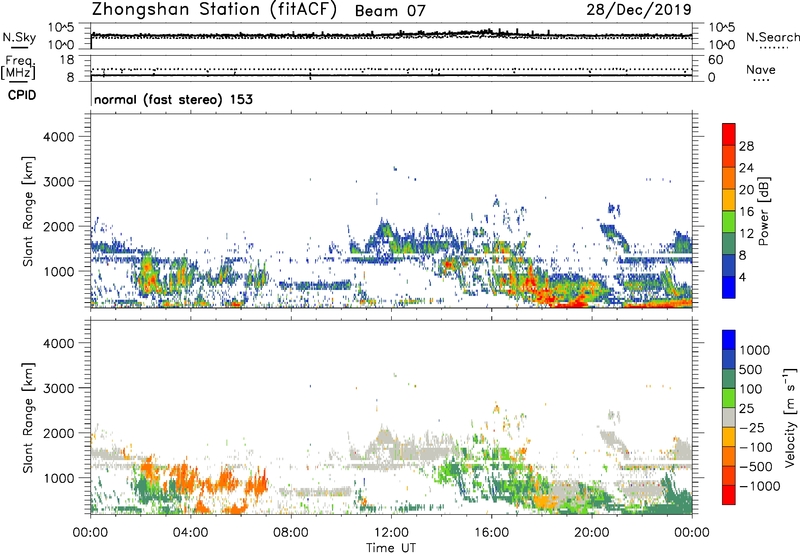Click the '4000' tick of the power panel

pos(59,137)
